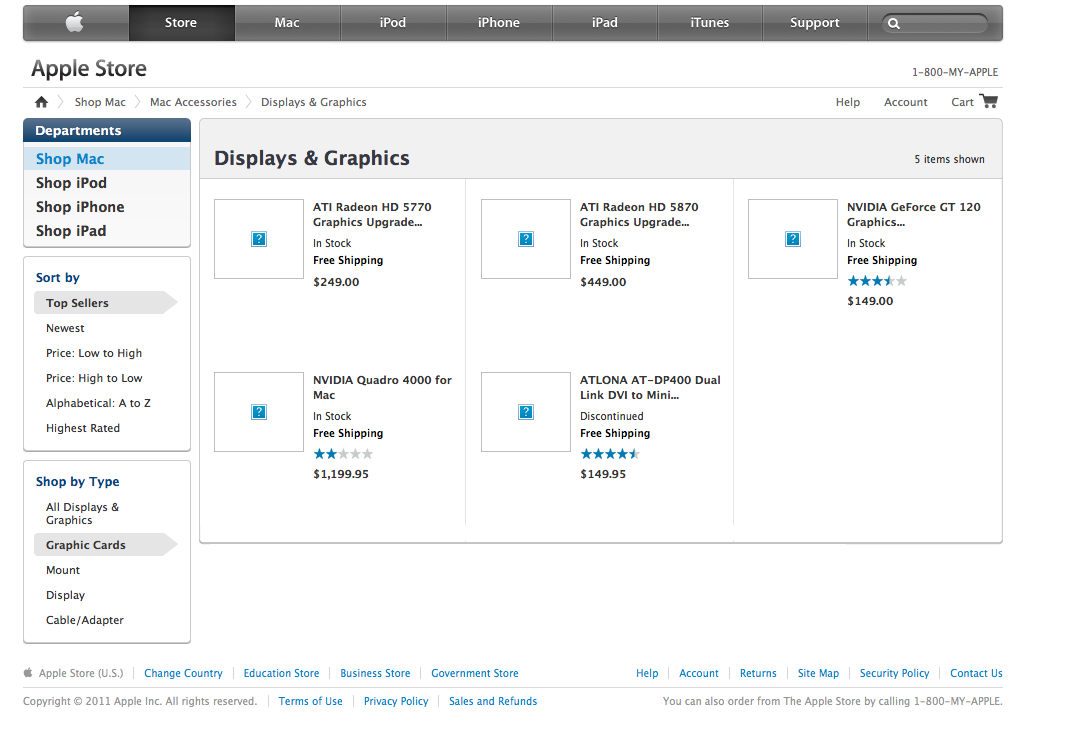Click Site Map footer link
Image resolution: width=1067 pixels, height=745 pixels.
coord(818,673)
